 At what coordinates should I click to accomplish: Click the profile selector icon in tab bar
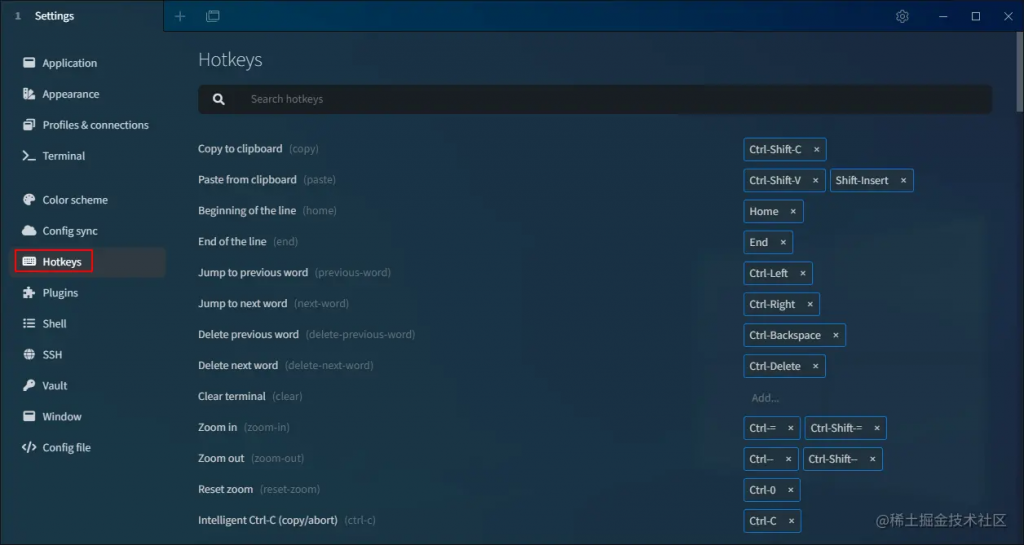(213, 16)
